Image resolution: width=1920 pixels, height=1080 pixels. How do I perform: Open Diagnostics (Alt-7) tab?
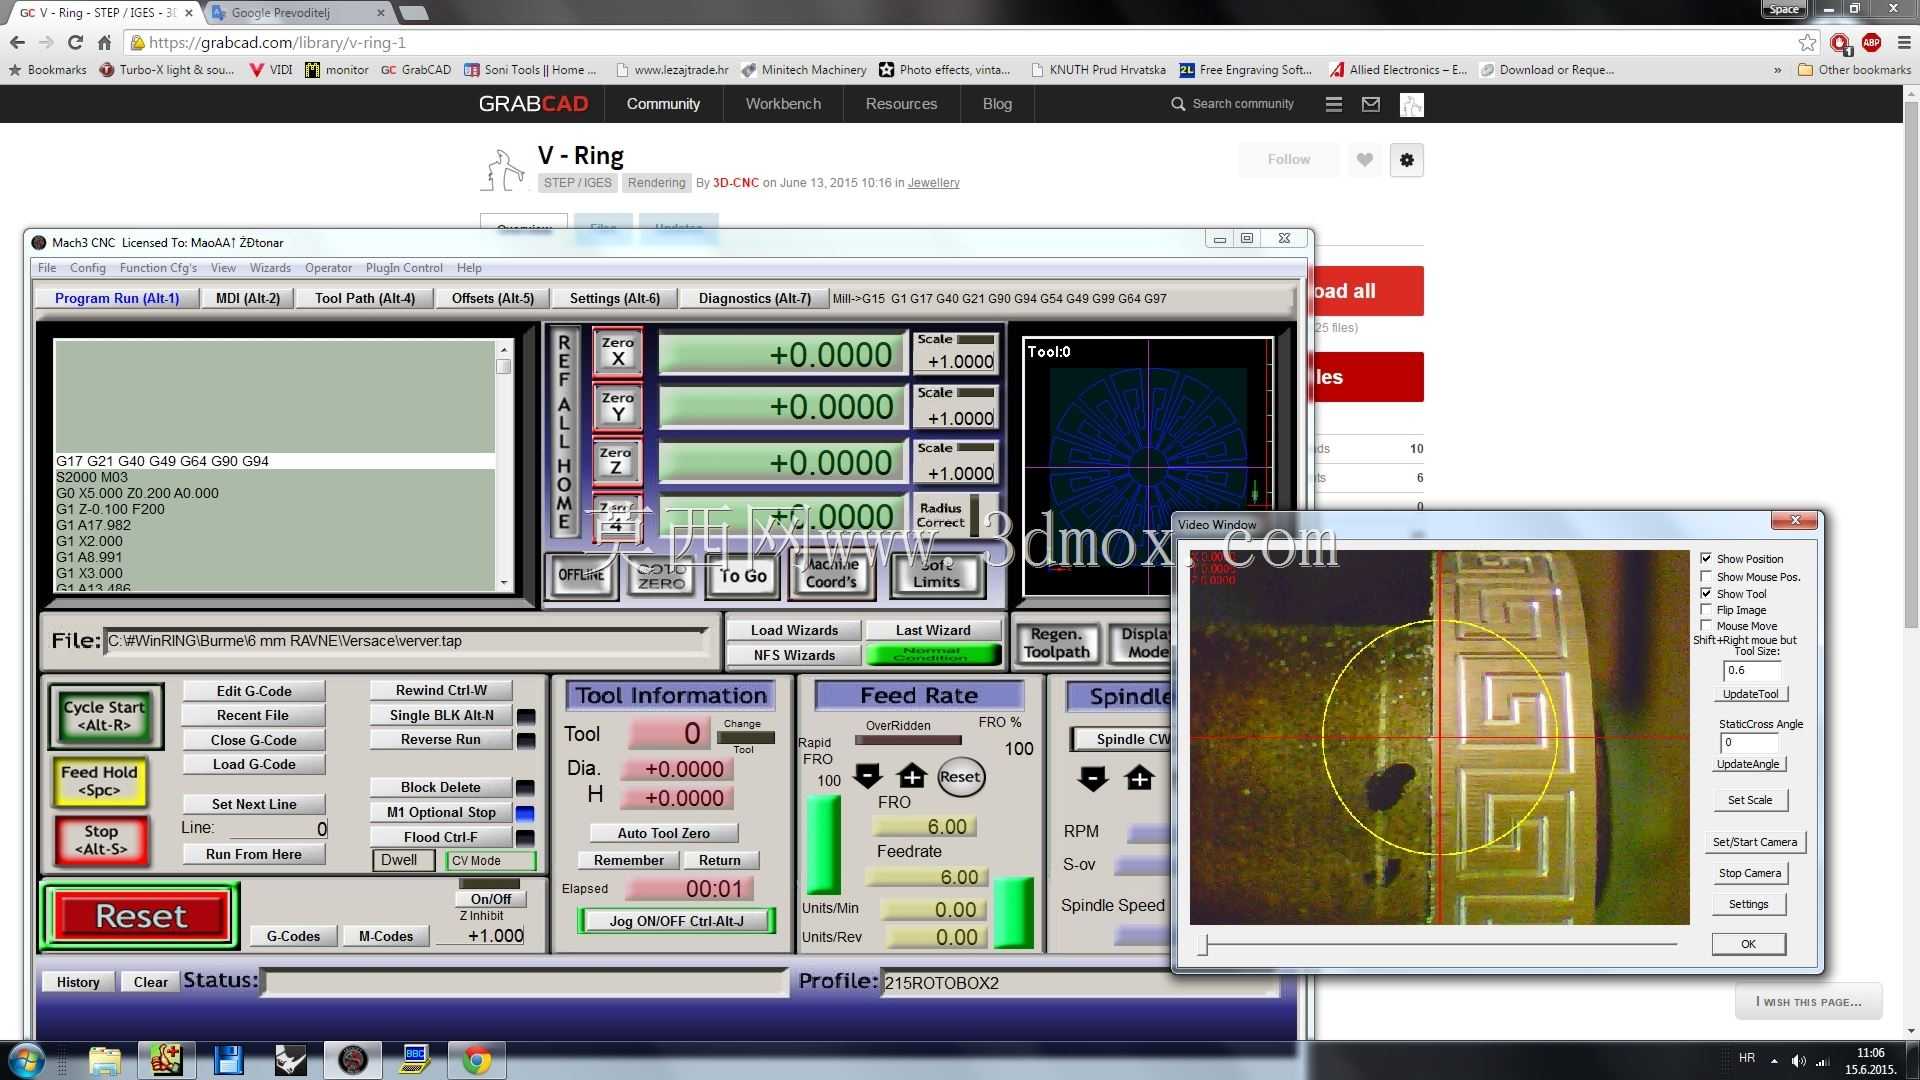[755, 298]
